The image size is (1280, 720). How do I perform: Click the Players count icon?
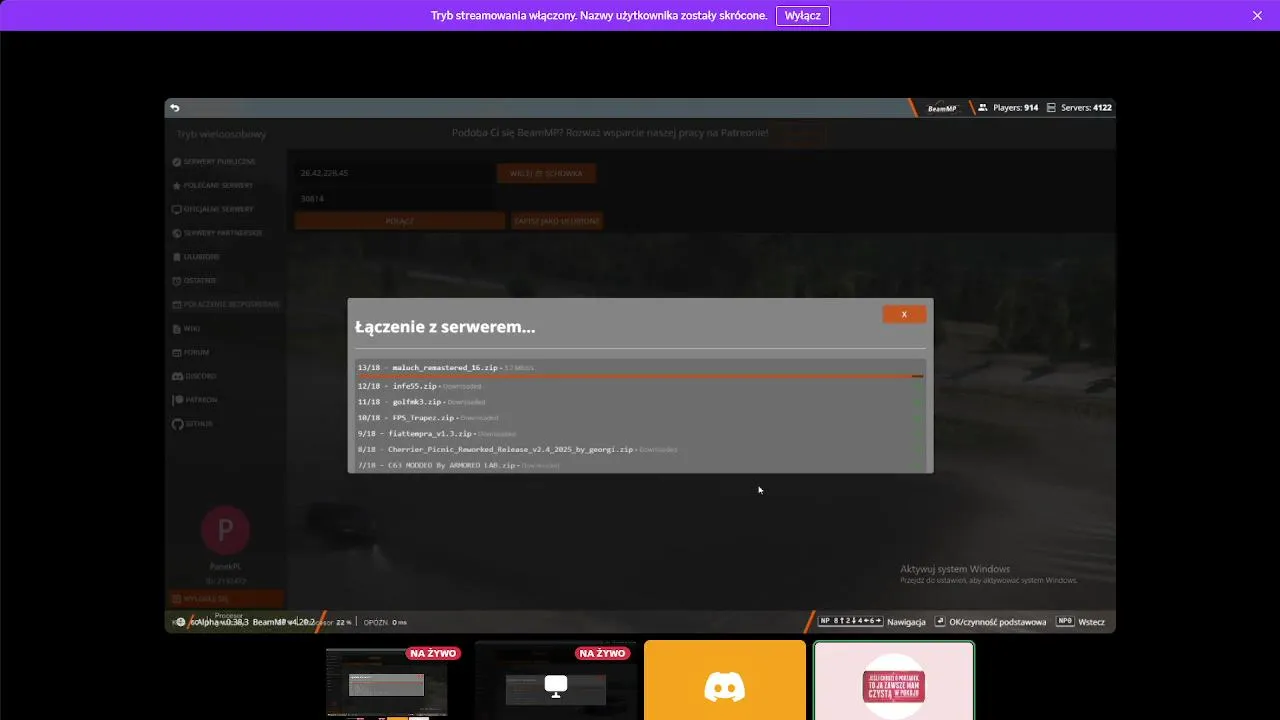click(983, 108)
